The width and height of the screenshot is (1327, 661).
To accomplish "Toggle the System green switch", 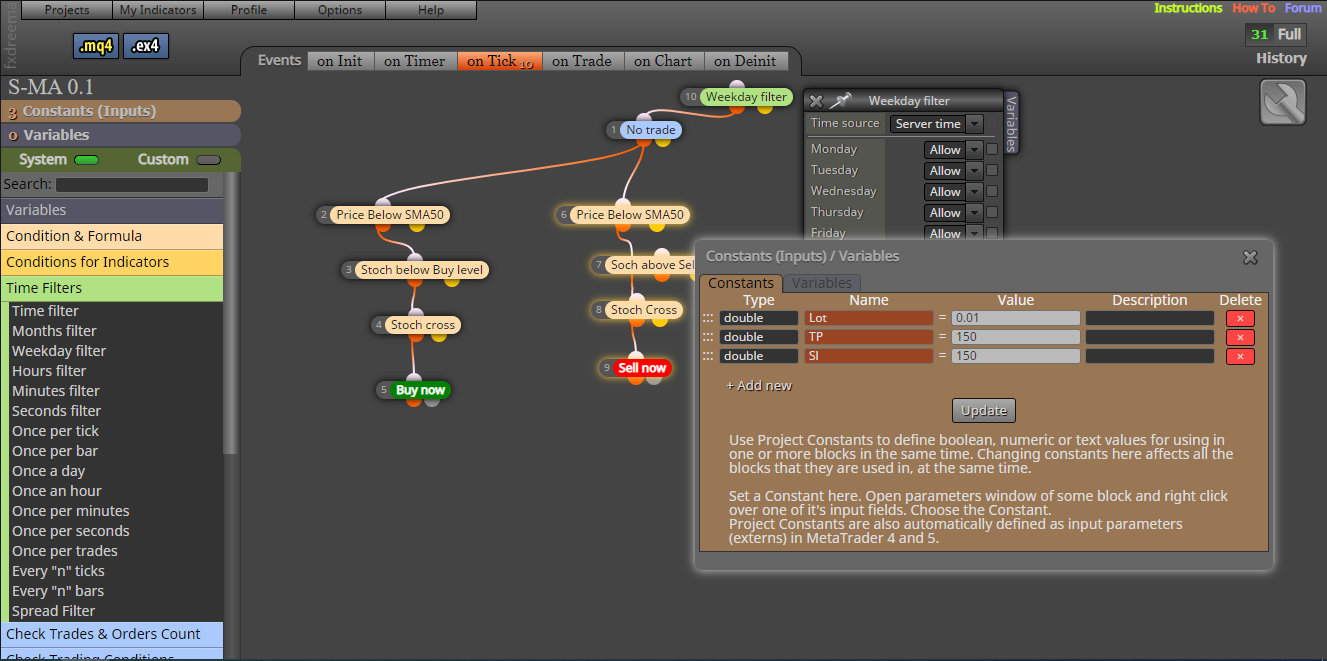I will pyautogui.click(x=87, y=160).
